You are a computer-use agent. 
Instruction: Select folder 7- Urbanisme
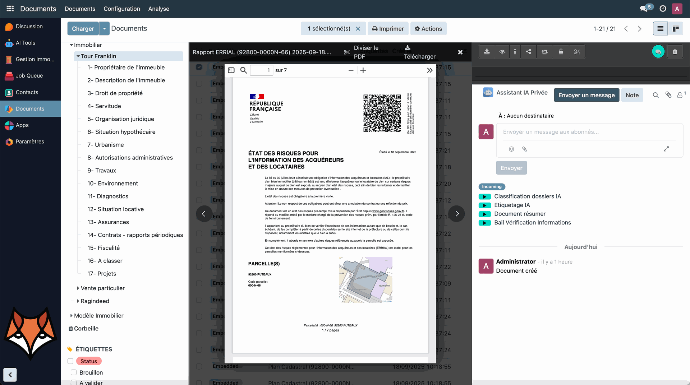point(106,145)
